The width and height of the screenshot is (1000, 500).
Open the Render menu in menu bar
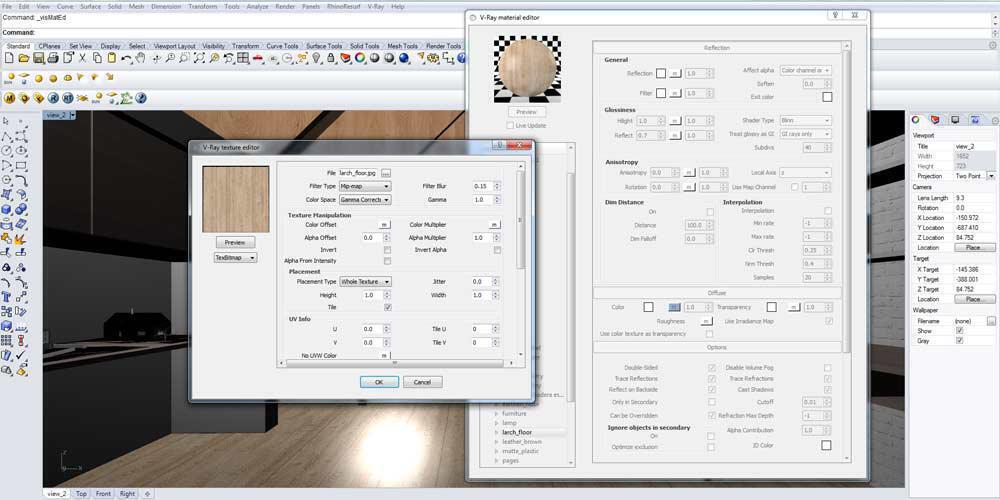point(285,6)
